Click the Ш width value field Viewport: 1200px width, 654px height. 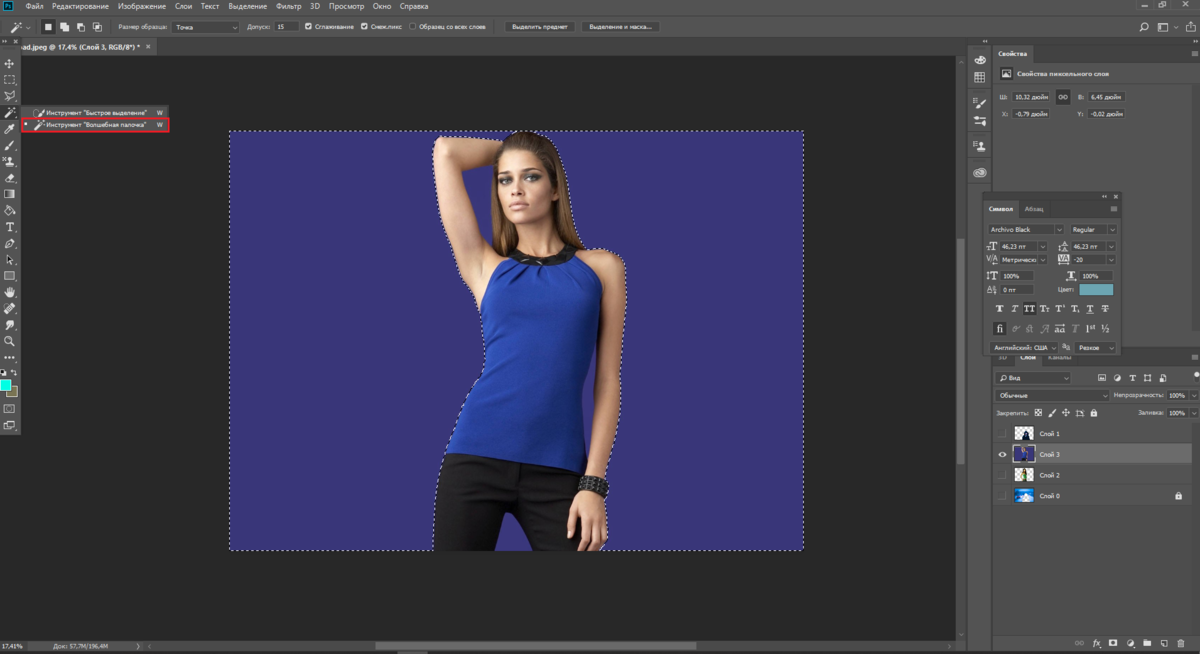(x=1031, y=97)
